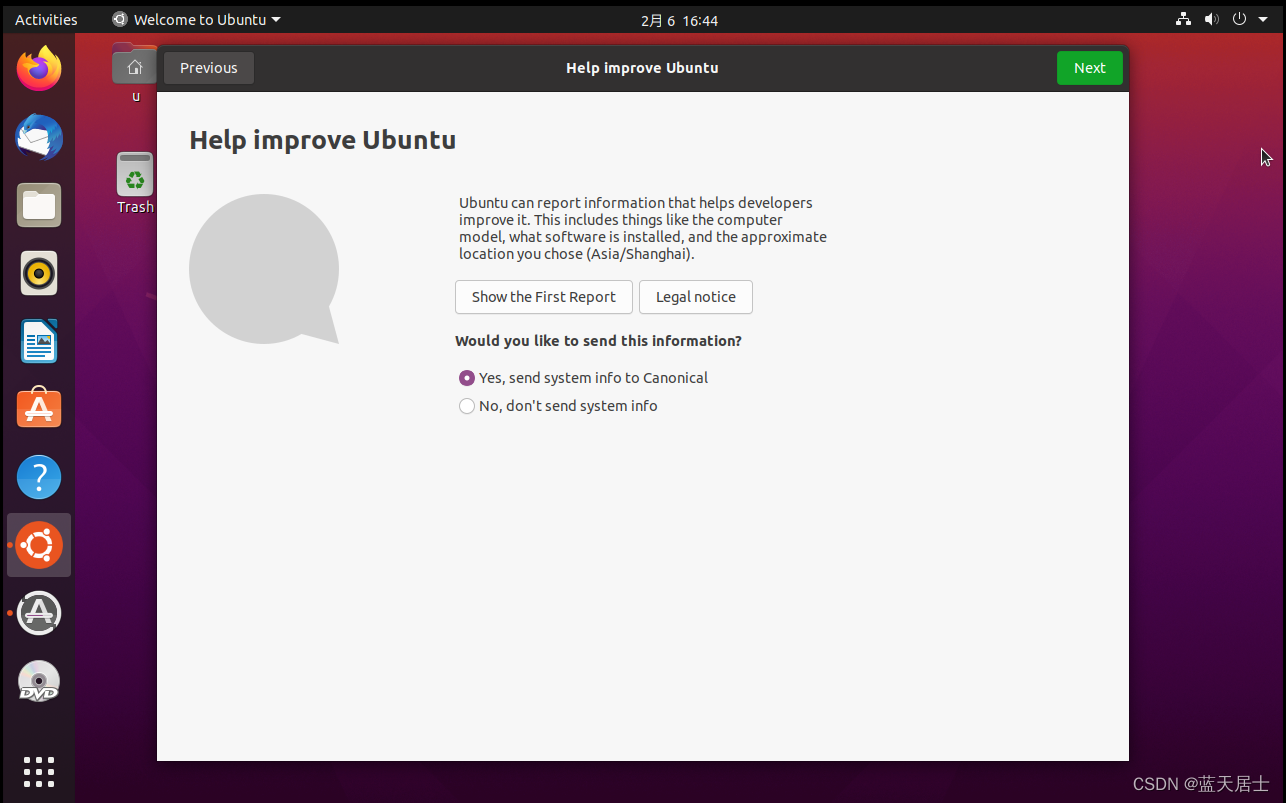
Task: Proceed by clicking Next
Action: tap(1089, 67)
